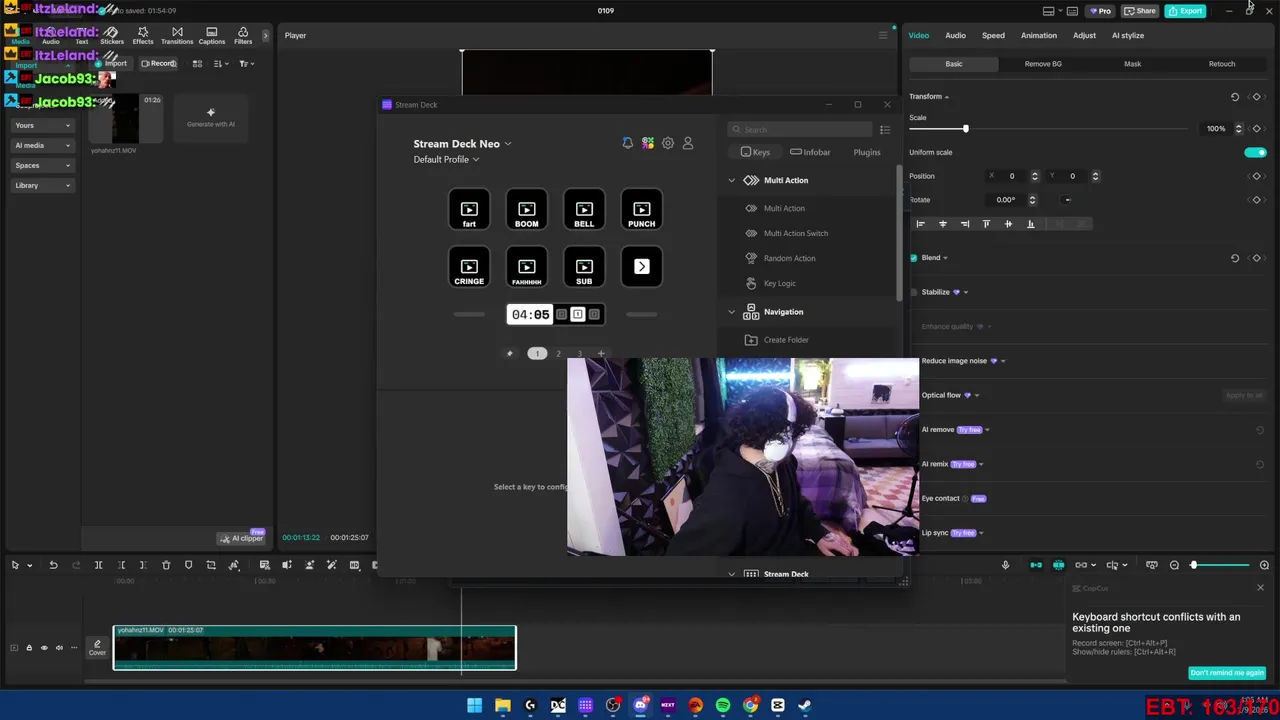The height and width of the screenshot is (720, 1280).
Task: Open File Explorer from the taskbar
Action: coord(502,705)
